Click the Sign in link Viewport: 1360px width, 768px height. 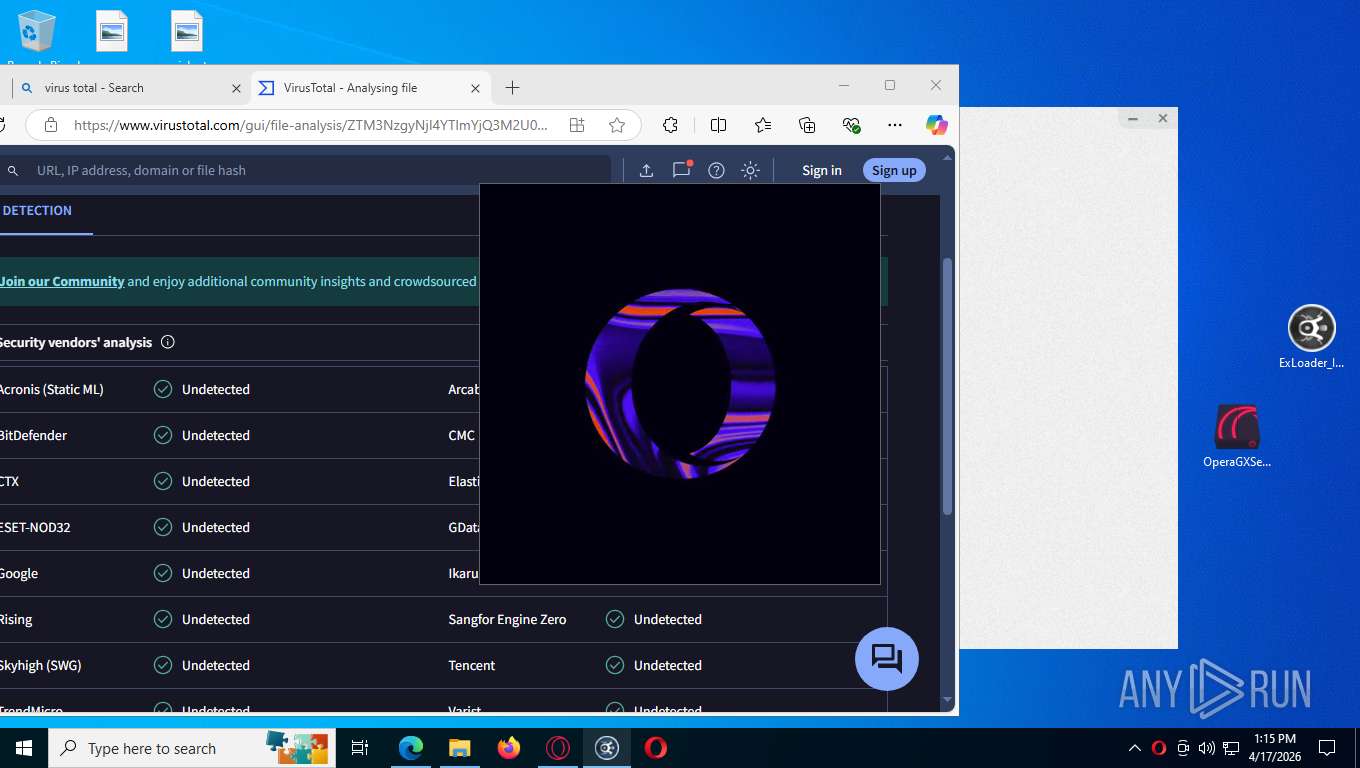[822, 170]
